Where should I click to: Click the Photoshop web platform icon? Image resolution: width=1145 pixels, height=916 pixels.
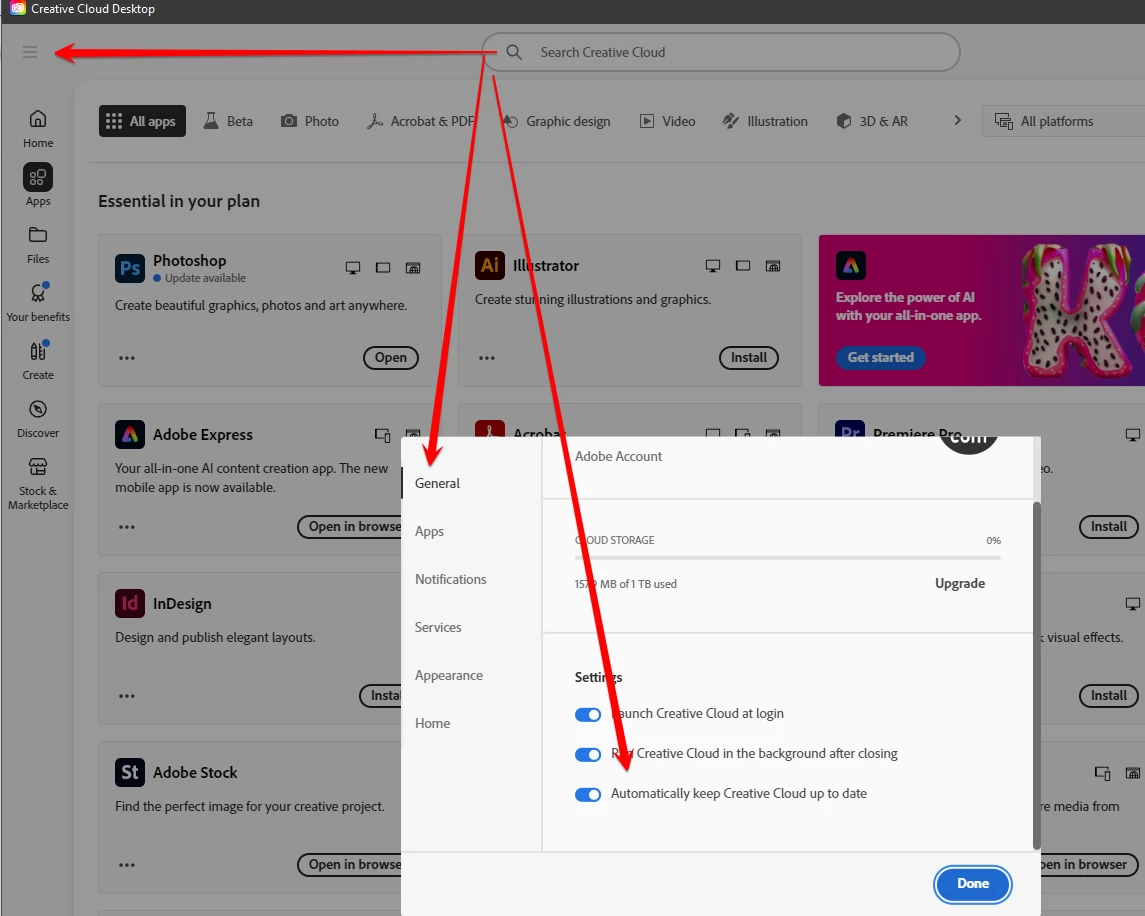(x=413, y=268)
